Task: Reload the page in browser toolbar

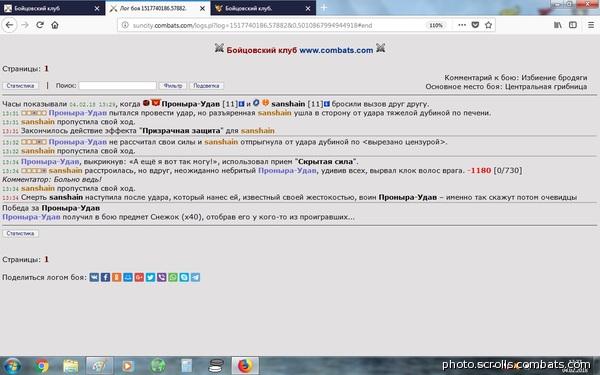Action: tap(40, 25)
